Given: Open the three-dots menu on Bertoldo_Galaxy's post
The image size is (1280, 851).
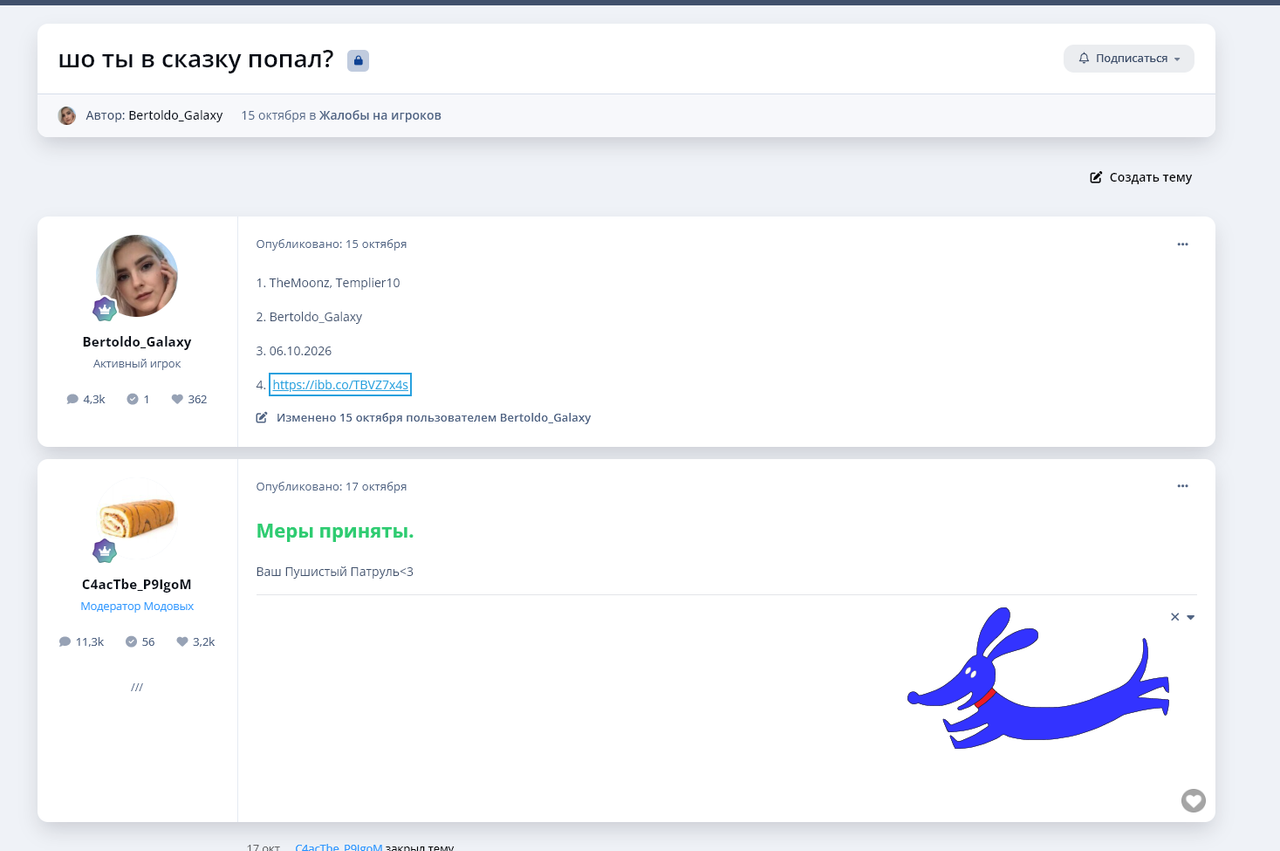Looking at the screenshot, I should 1183,244.
